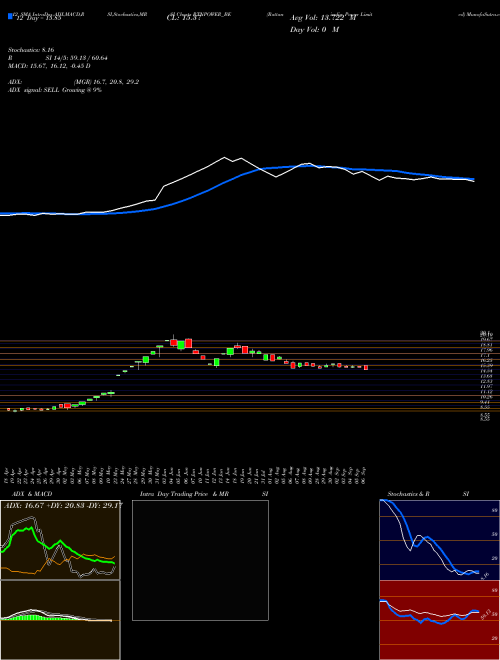The image size is (500, 660).
Task: Click the peak of the white price line
Action: tap(224, 157)
